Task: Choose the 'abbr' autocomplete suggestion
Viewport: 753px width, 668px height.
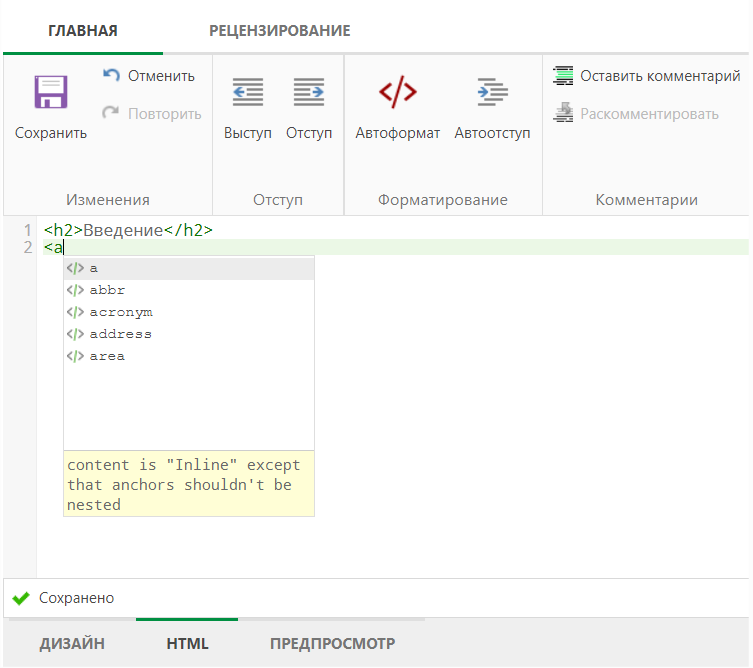Action: point(189,290)
